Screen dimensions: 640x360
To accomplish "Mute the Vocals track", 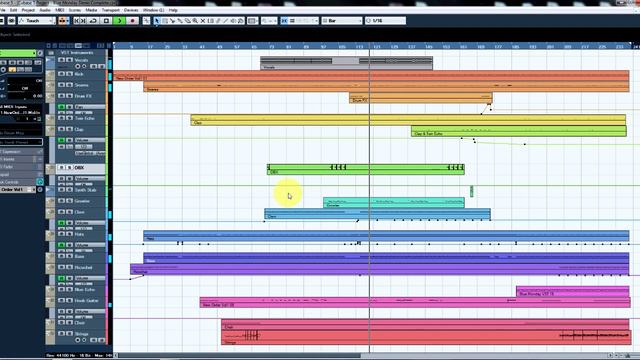I will tap(62, 60).
